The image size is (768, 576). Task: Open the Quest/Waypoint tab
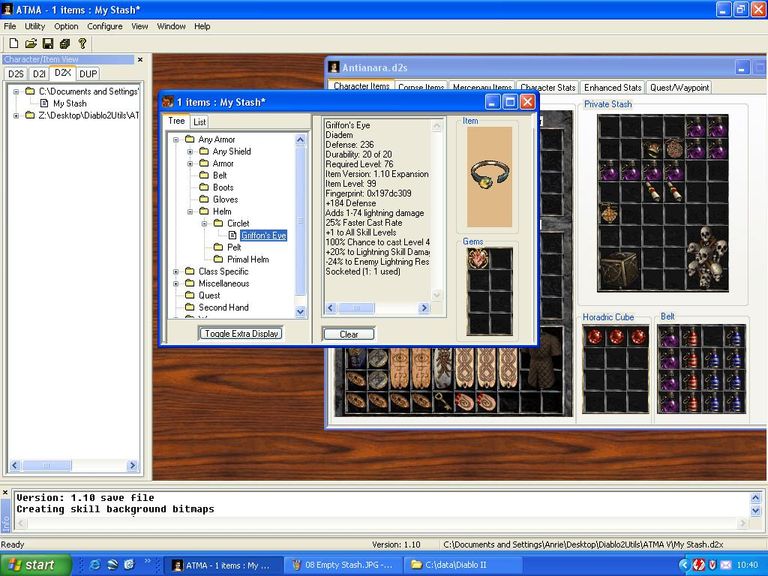tap(679, 88)
